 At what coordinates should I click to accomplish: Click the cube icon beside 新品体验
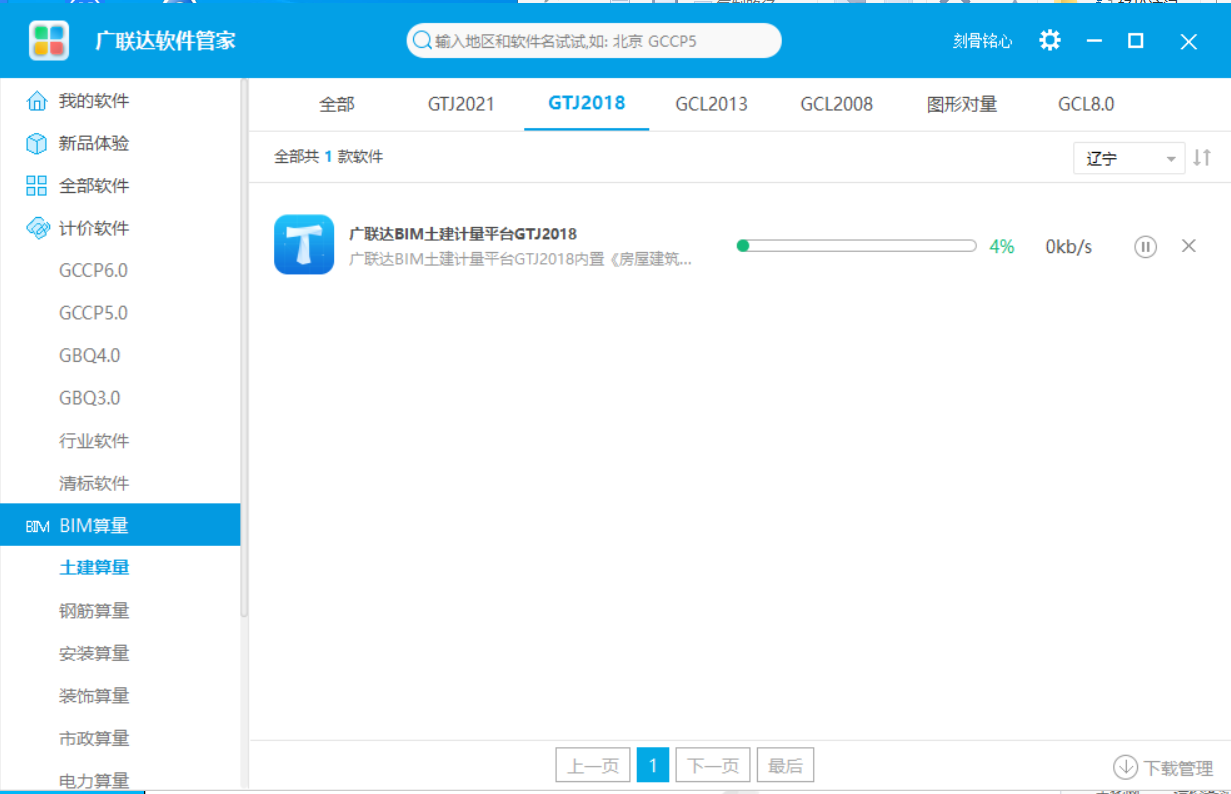[x=37, y=143]
